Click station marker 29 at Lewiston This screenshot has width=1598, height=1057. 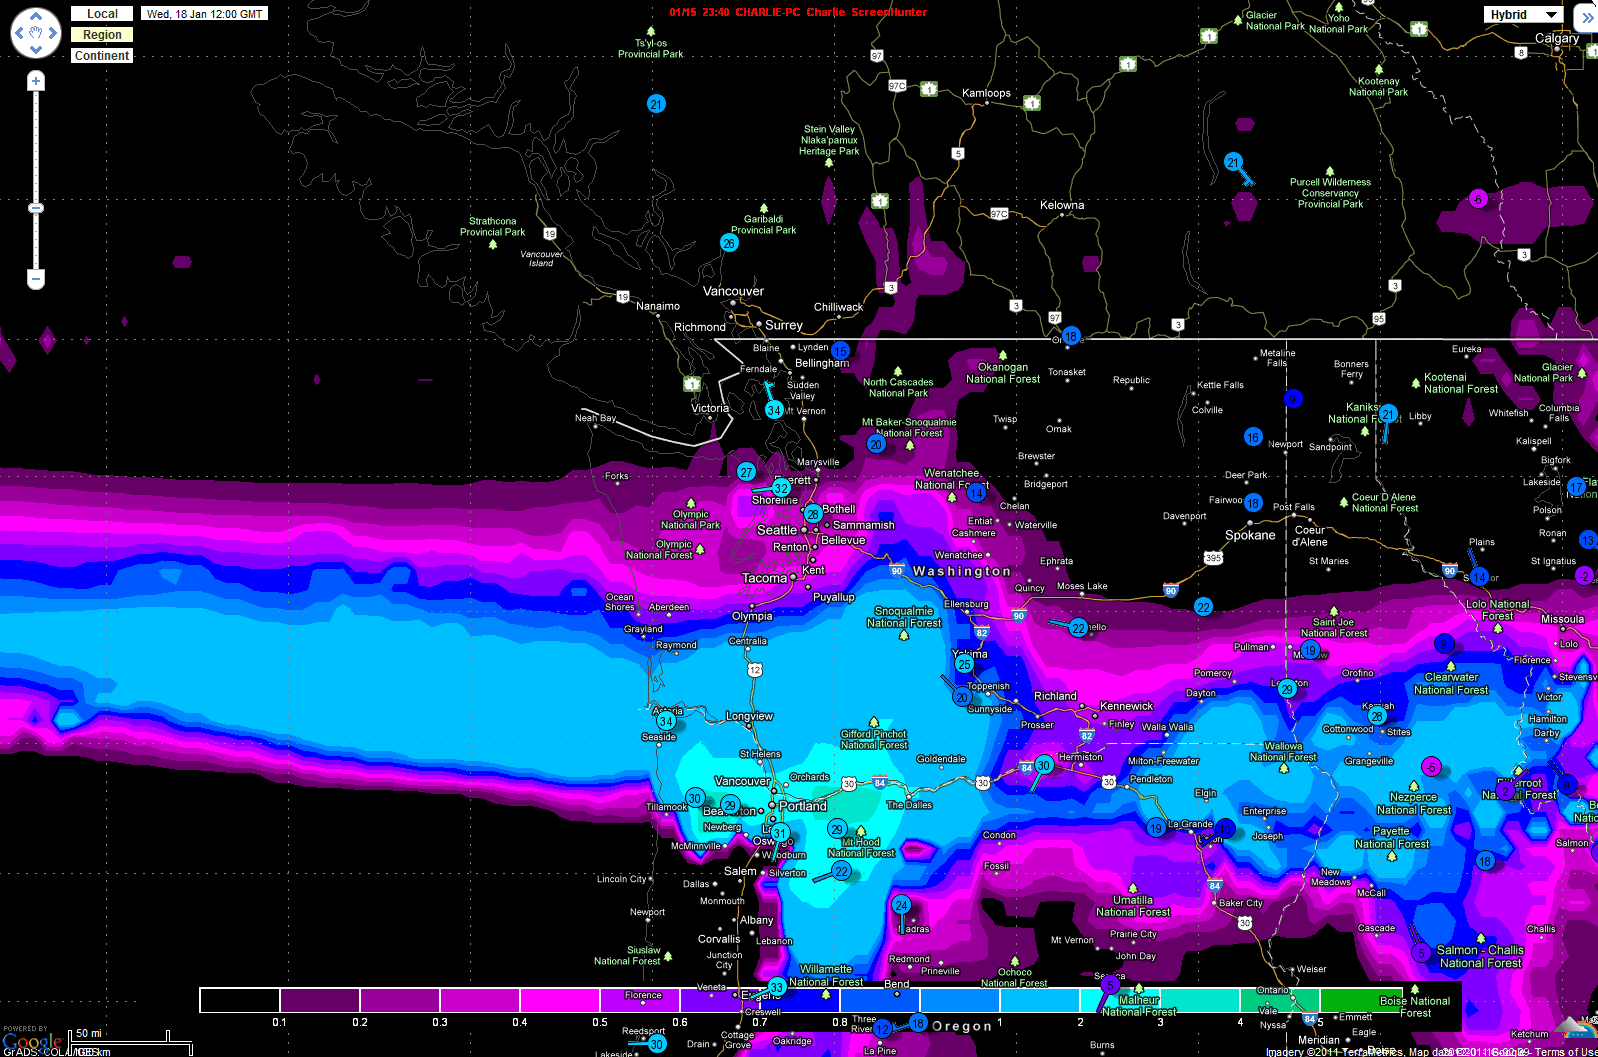[1287, 689]
